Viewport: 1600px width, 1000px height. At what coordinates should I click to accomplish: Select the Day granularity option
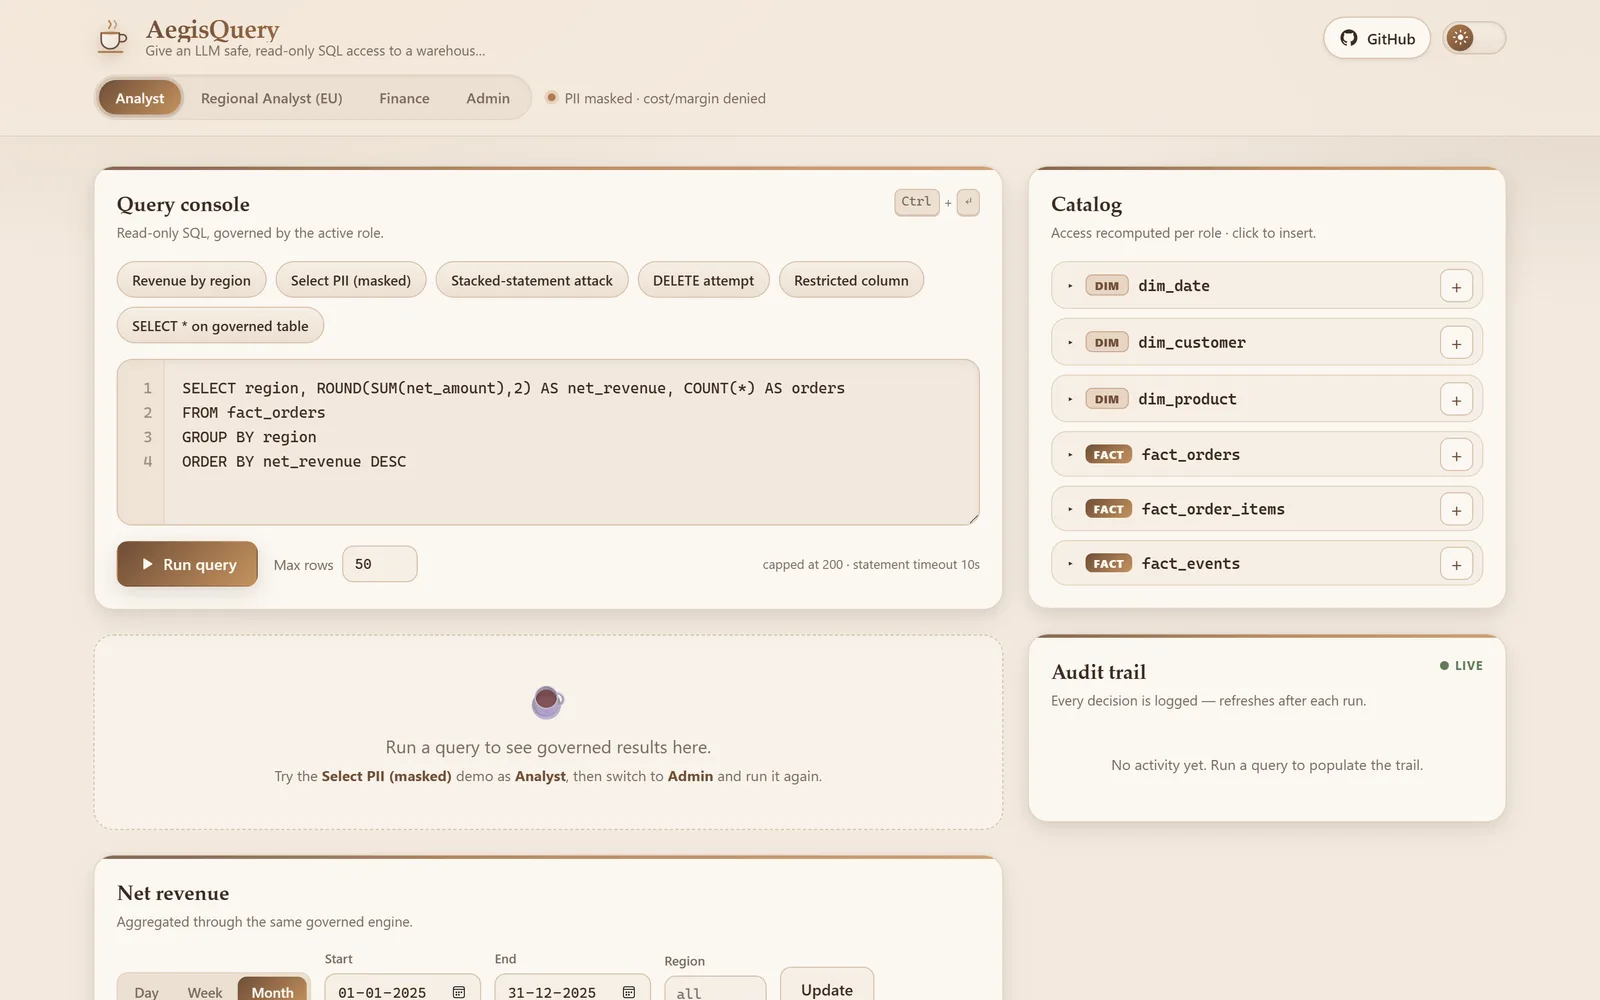147,992
